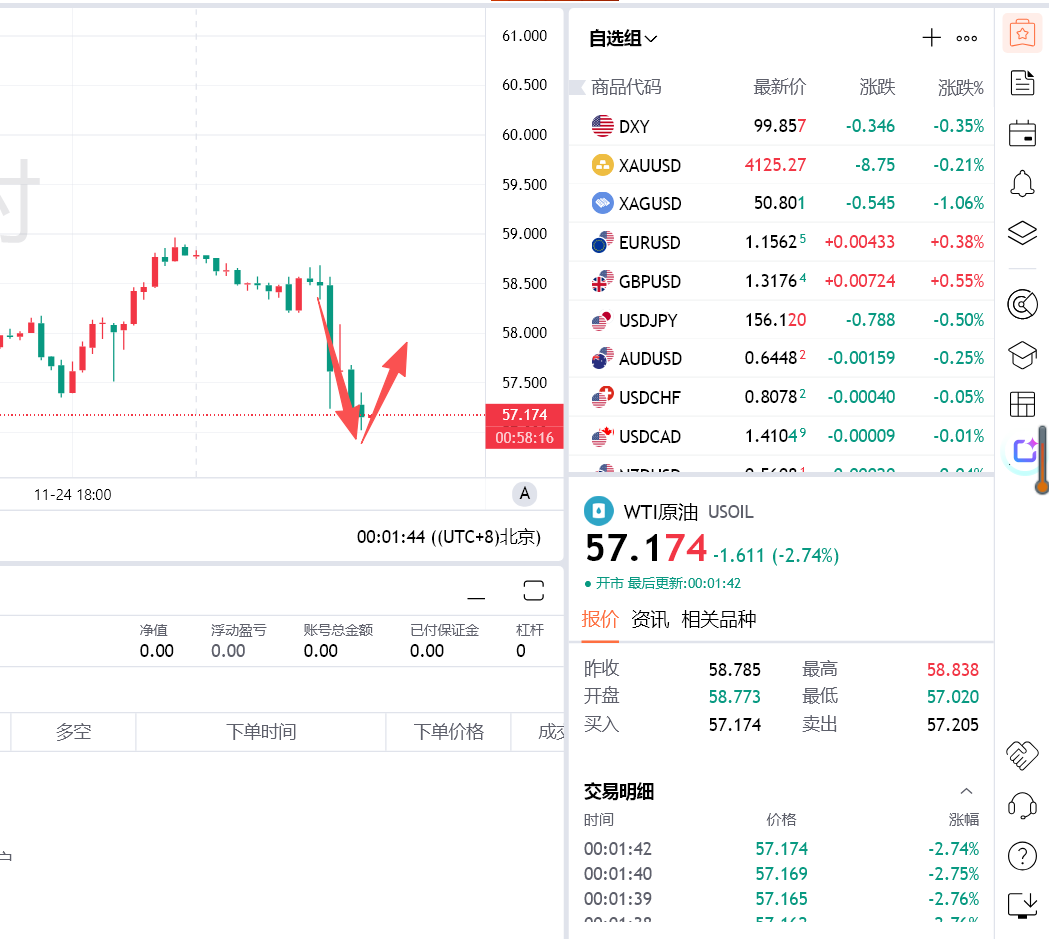This screenshot has width=1049, height=939.
Task: Click the 最高 value 58.838
Action: [x=953, y=669]
